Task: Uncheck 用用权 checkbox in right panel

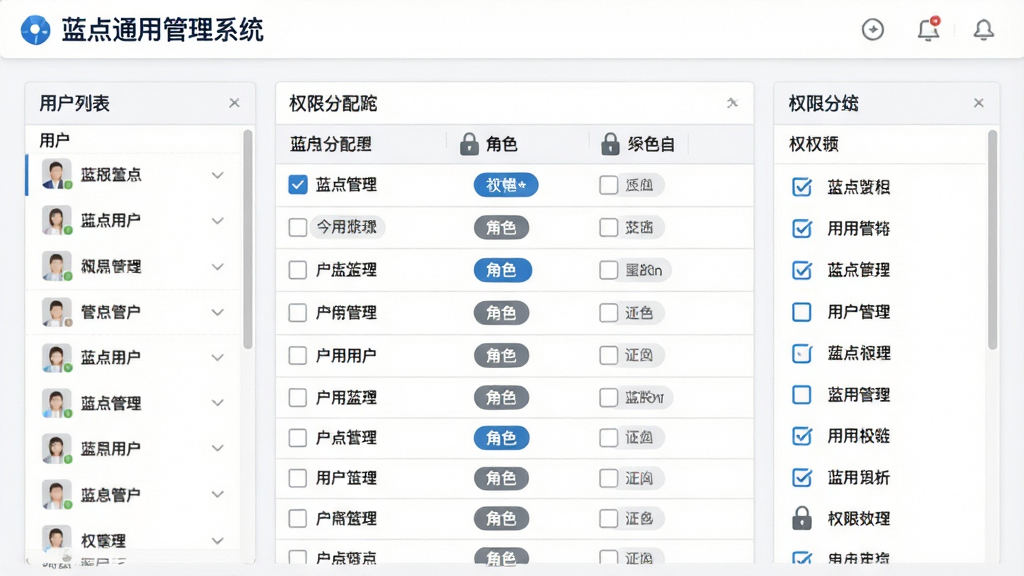Action: click(x=801, y=436)
